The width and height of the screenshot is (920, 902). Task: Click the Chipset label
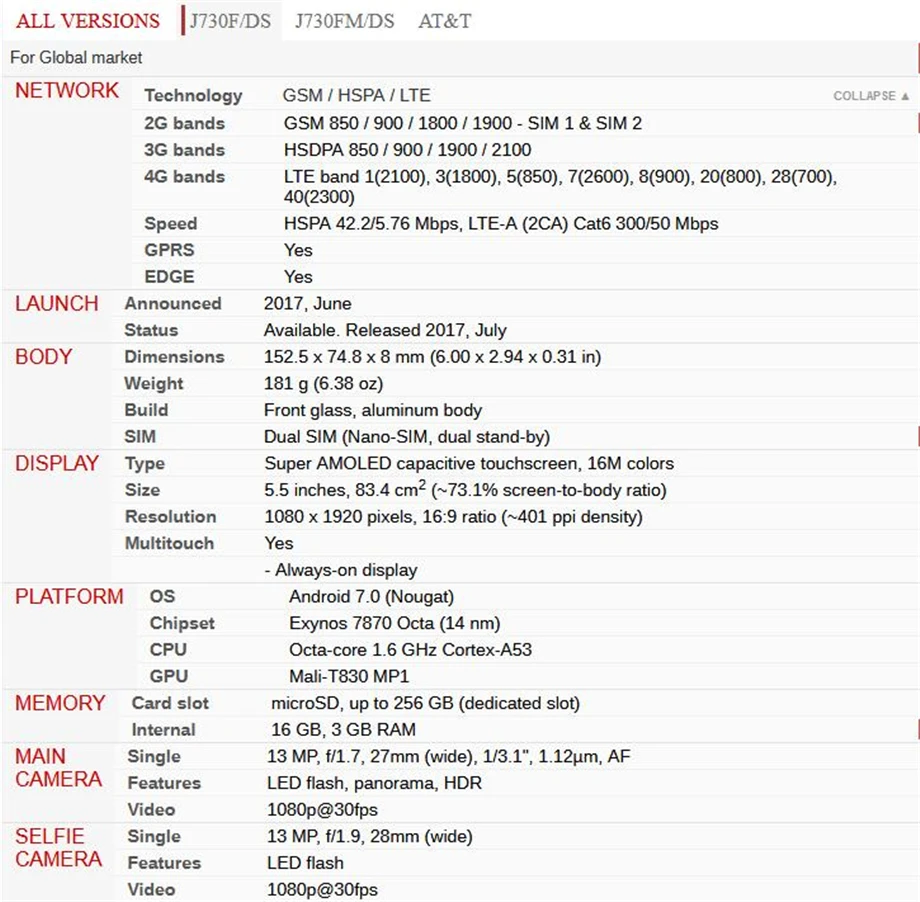(x=182, y=623)
